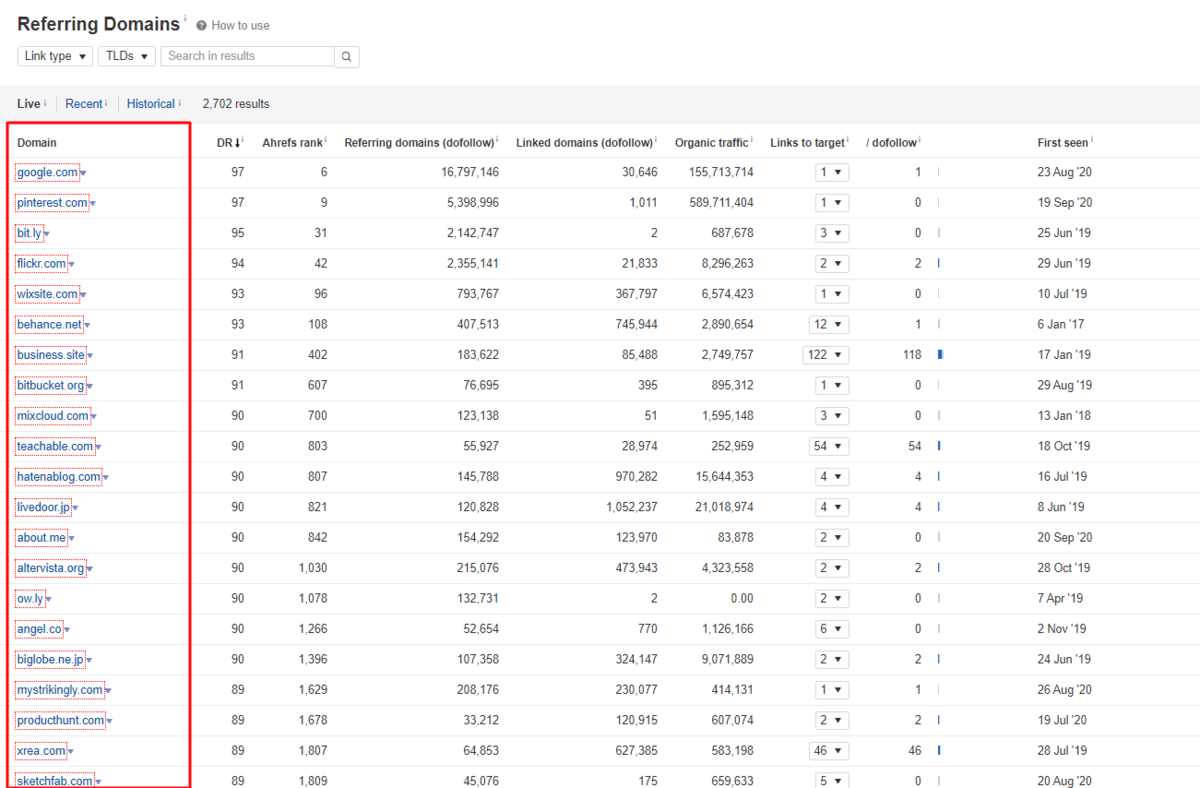Click info icon beside Referring Domains title

coord(185,18)
